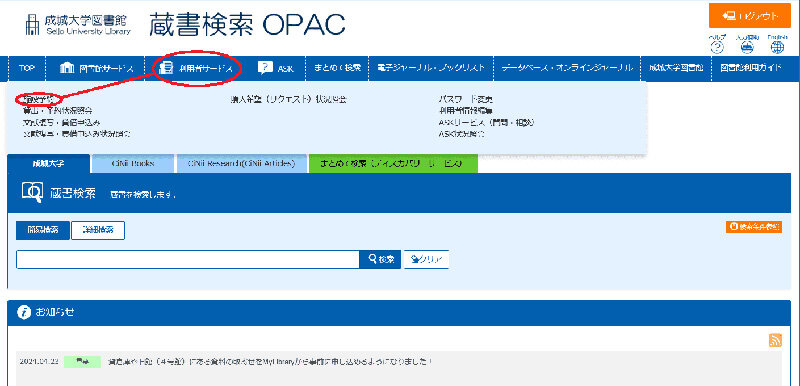The height and width of the screenshot is (386, 800).
Task: Click the orange search-conditions reference button
Action: coord(754,227)
